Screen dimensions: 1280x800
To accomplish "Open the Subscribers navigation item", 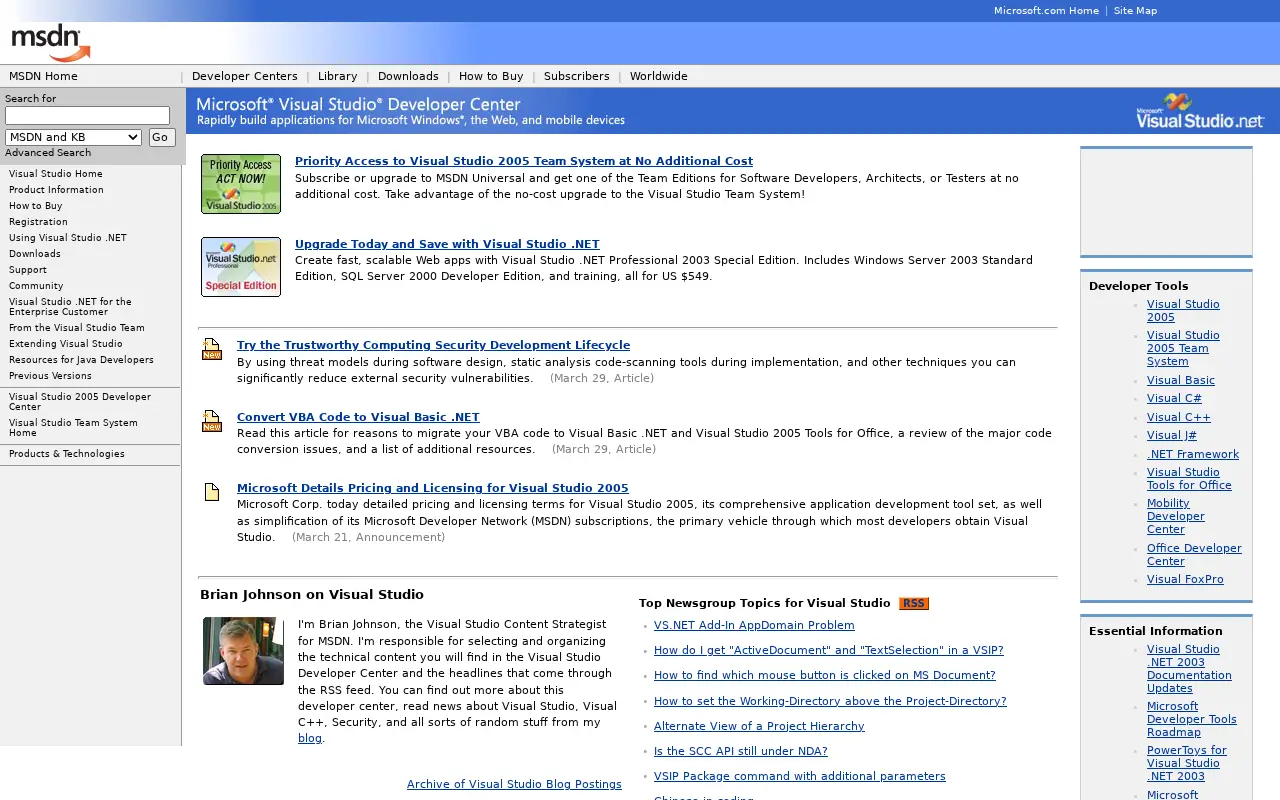I will [577, 76].
